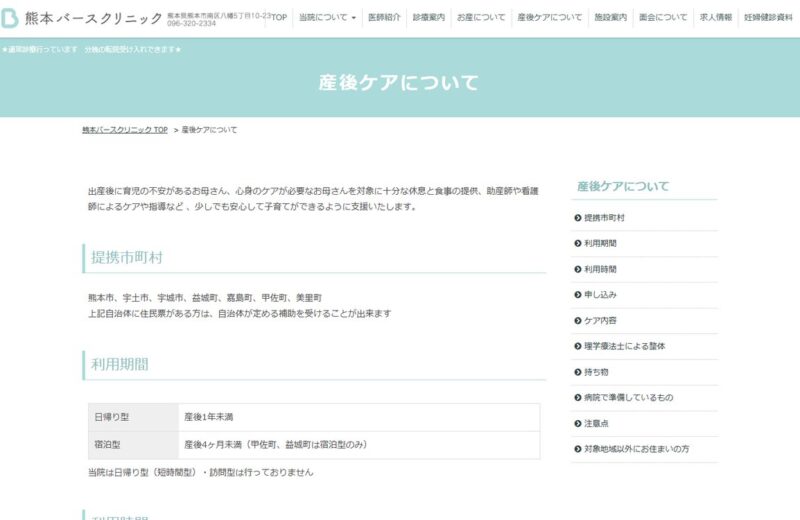This screenshot has width=800, height=520.
Task: Click the 産後ケアについて banner title
Action: [399, 83]
